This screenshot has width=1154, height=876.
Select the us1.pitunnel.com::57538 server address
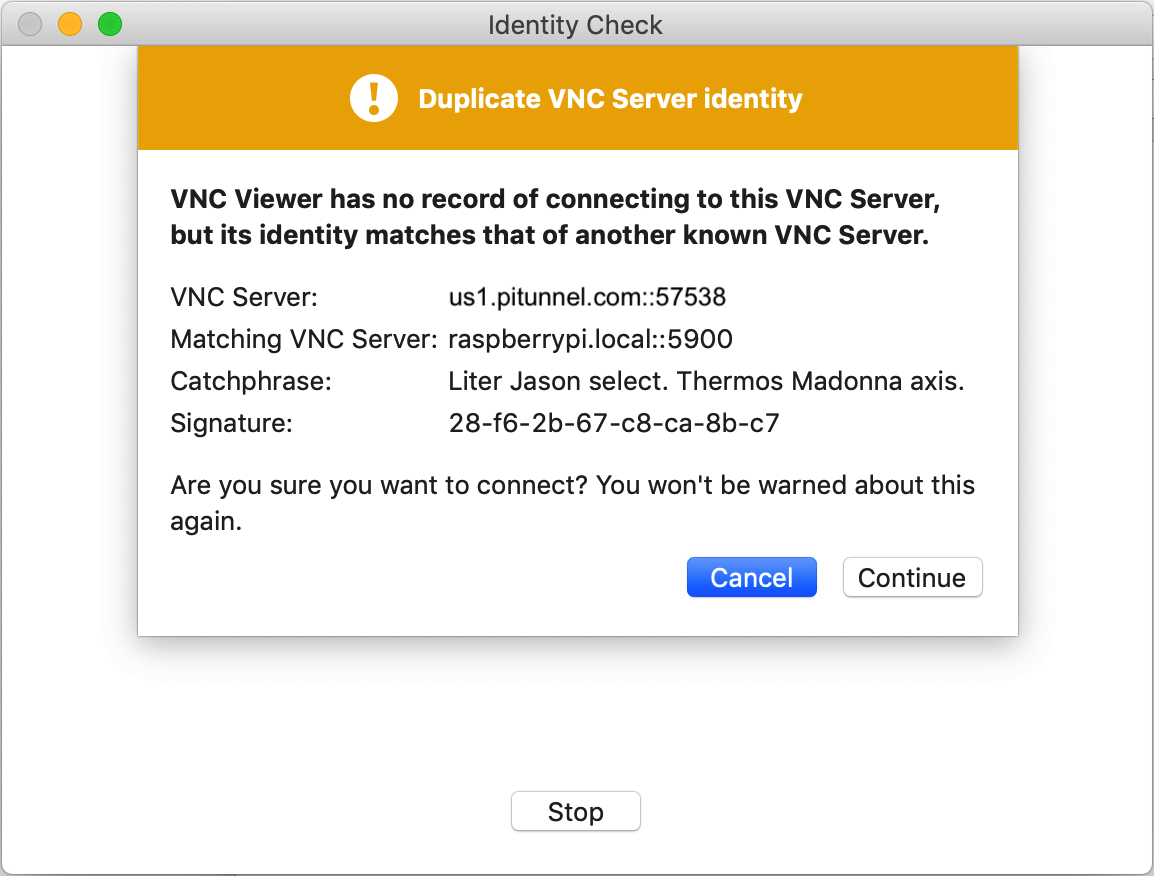pos(588,297)
